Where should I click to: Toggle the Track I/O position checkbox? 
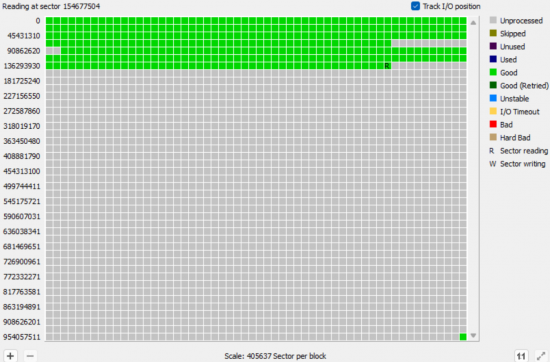click(x=415, y=6)
